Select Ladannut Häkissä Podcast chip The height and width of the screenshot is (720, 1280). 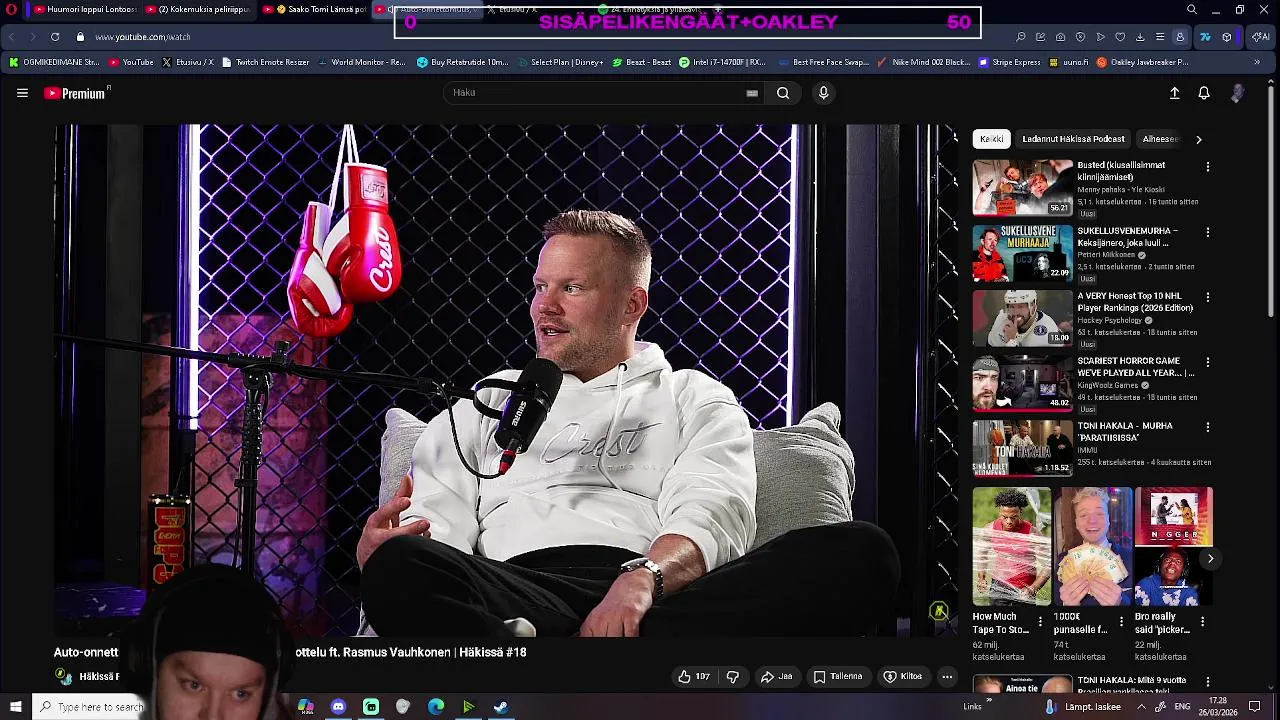(1073, 139)
